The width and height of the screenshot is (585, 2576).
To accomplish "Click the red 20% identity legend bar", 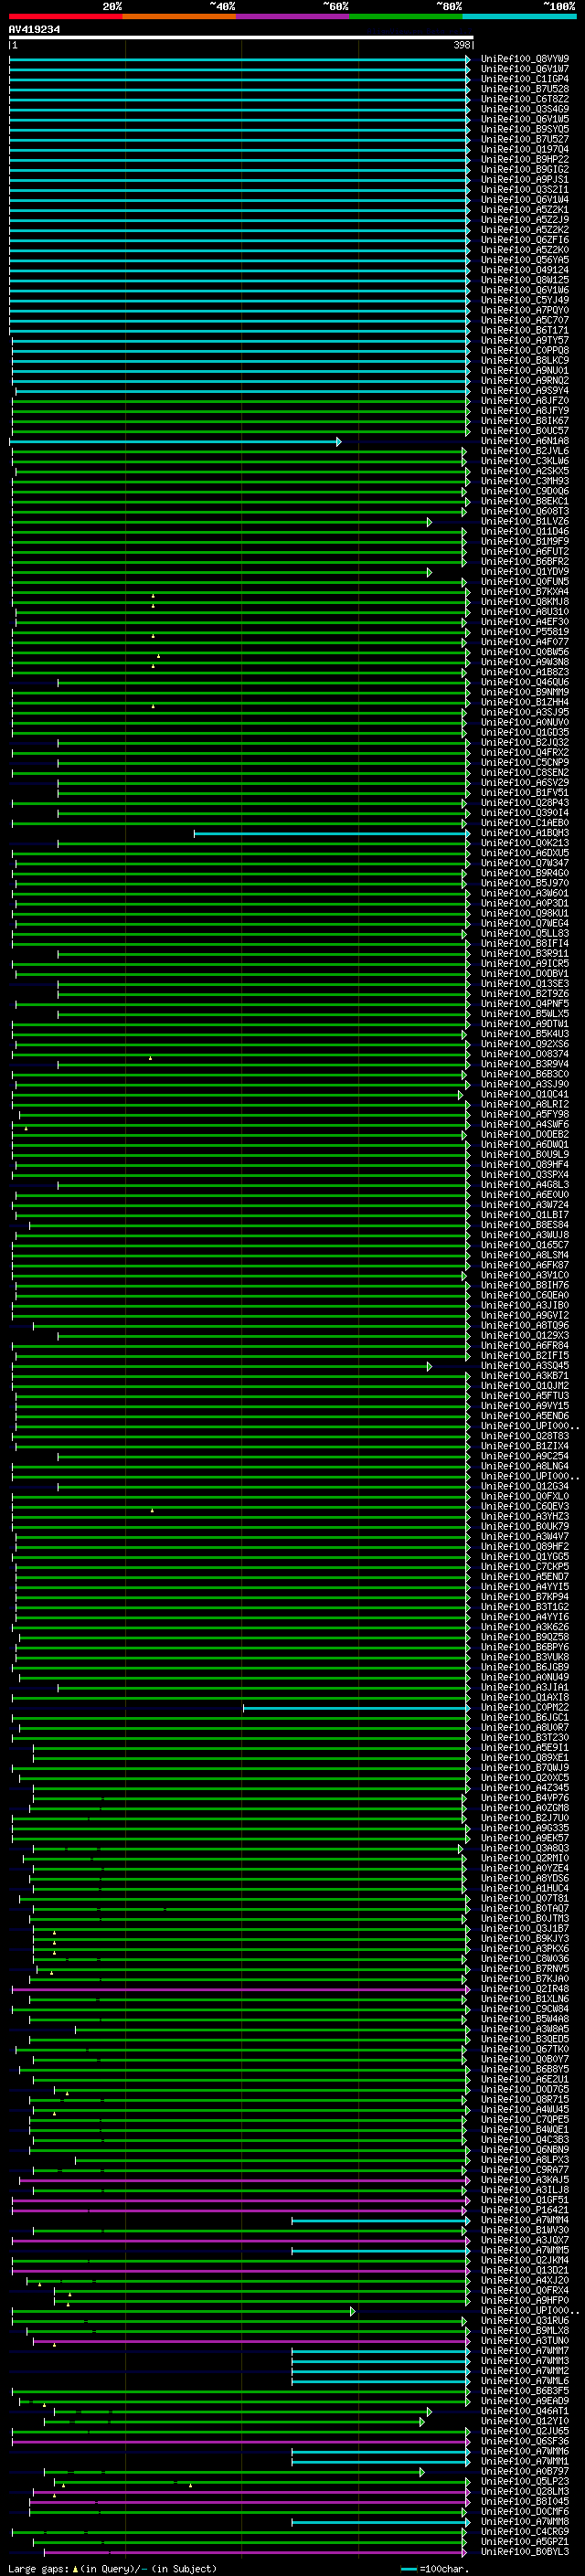I will 65,17.
